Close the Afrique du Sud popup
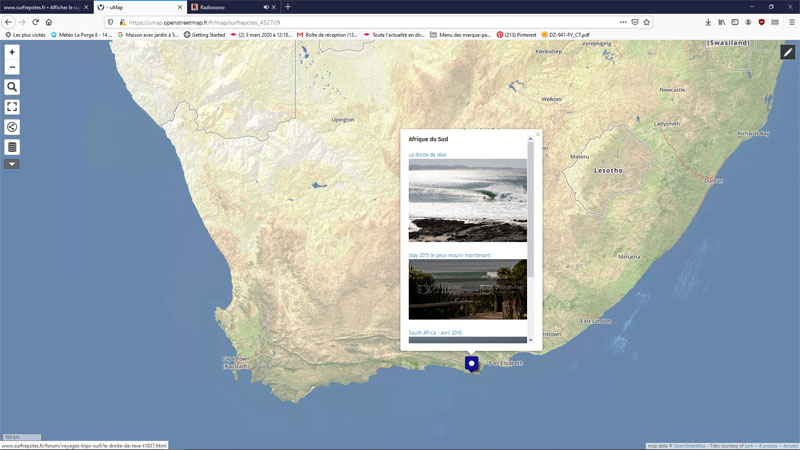 click(x=538, y=134)
